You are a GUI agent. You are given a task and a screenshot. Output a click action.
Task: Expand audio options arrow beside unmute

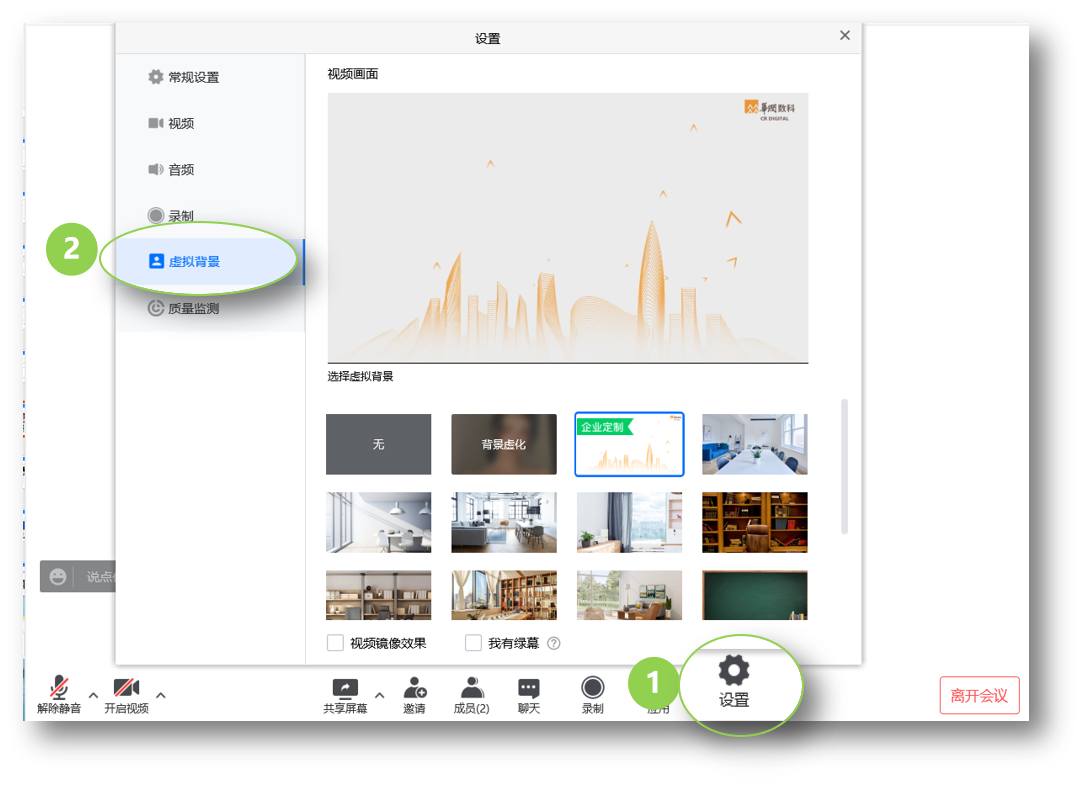[93, 695]
